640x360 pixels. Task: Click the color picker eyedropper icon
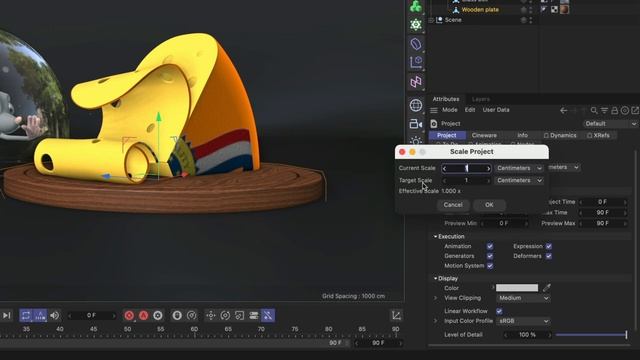point(547,288)
